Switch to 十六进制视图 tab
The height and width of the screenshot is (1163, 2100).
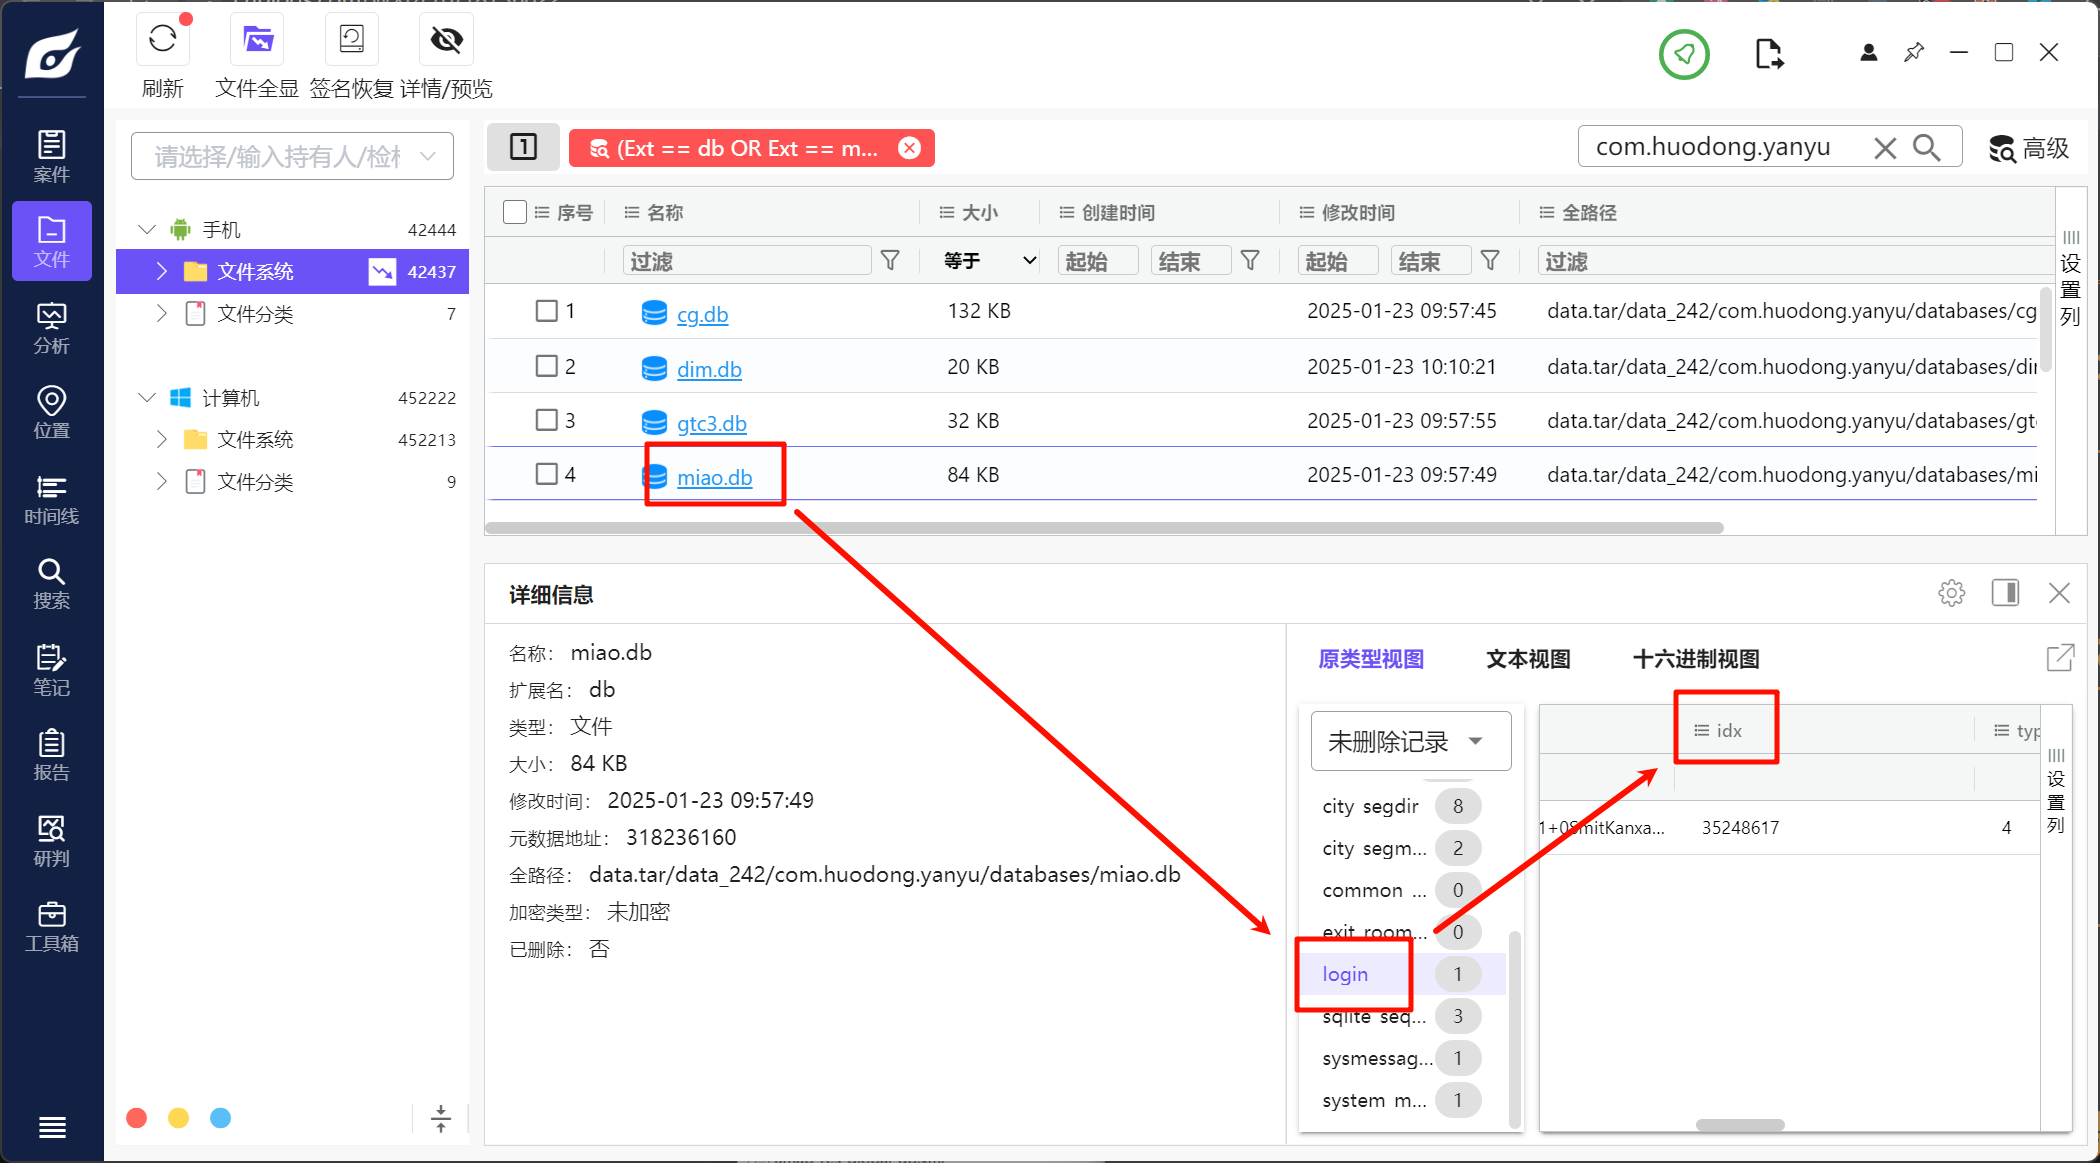click(1695, 659)
